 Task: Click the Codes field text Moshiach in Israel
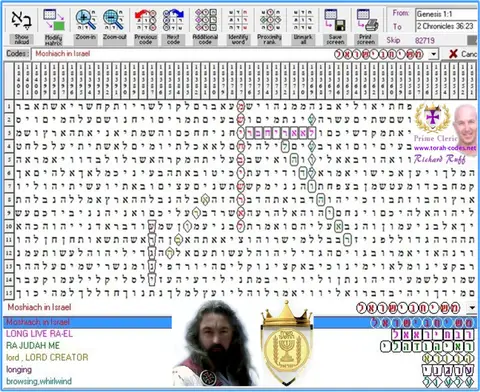[x=63, y=54]
